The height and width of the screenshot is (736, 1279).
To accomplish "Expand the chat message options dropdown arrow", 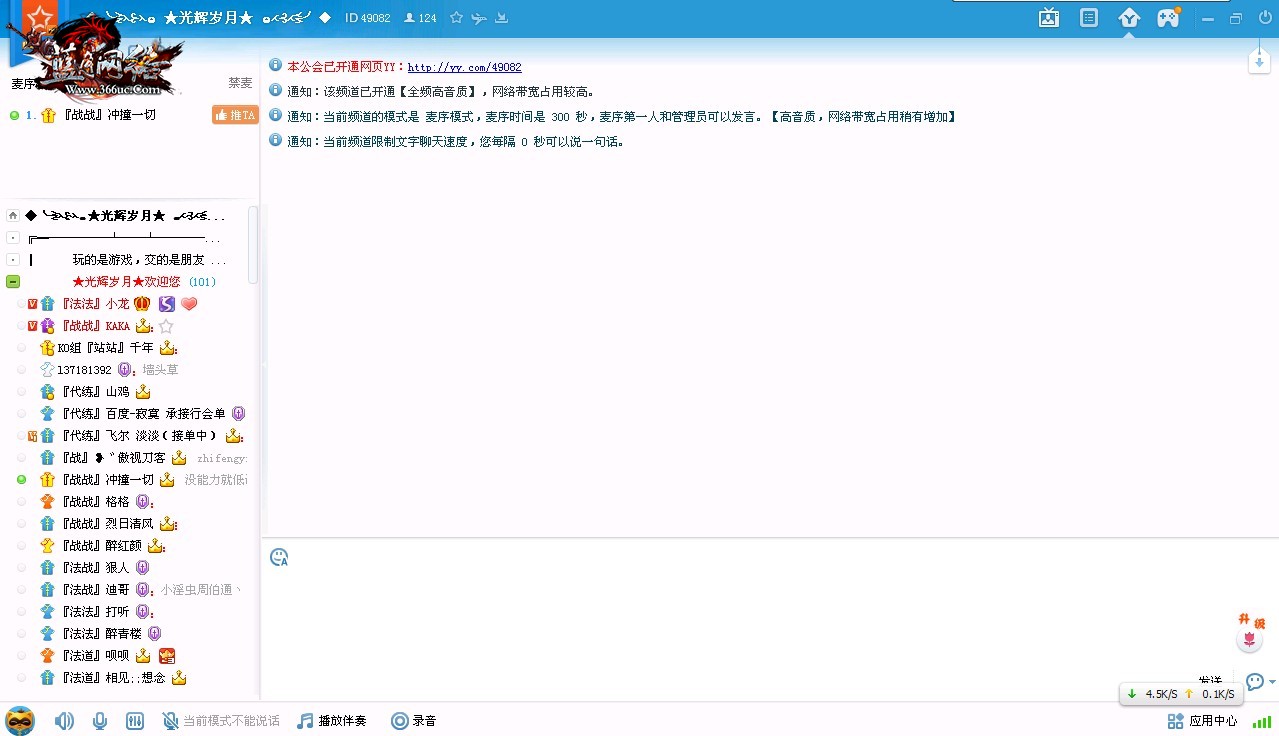I will [x=1272, y=682].
